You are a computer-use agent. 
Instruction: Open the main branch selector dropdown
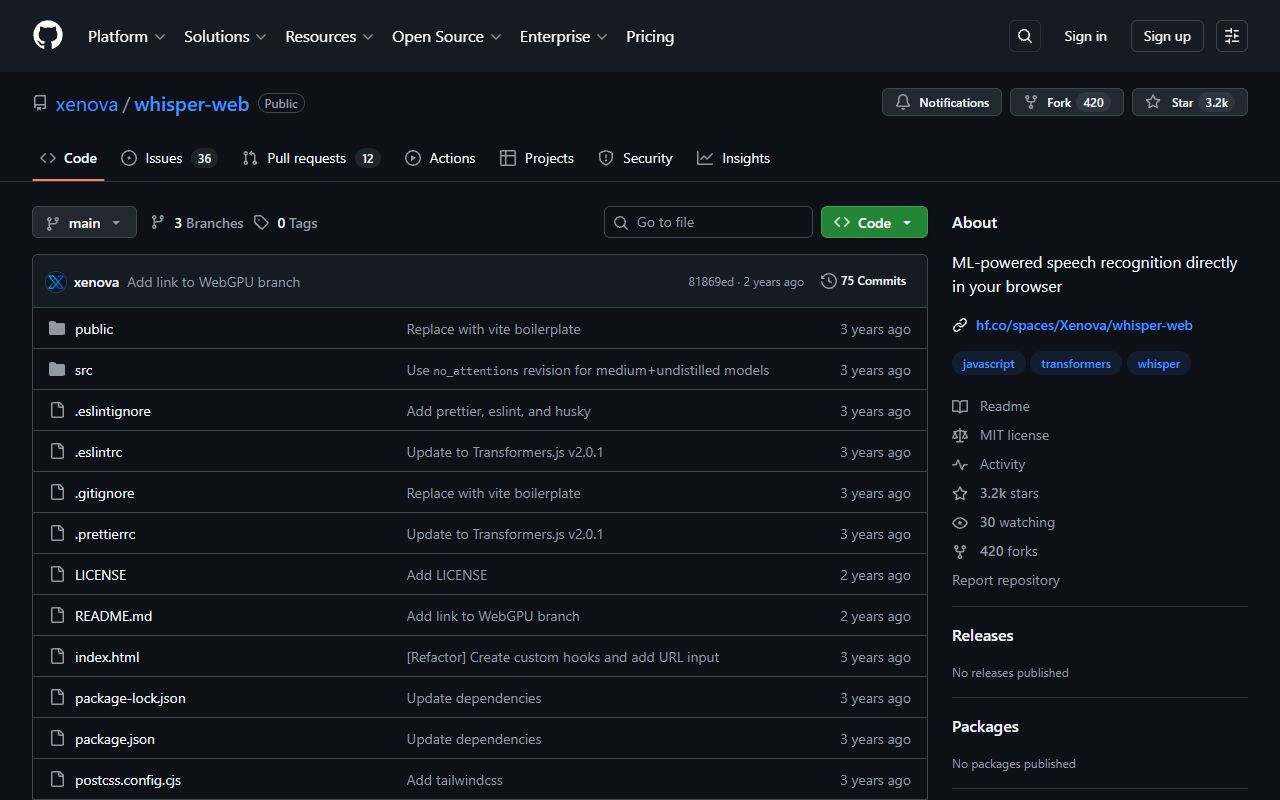[84, 222]
